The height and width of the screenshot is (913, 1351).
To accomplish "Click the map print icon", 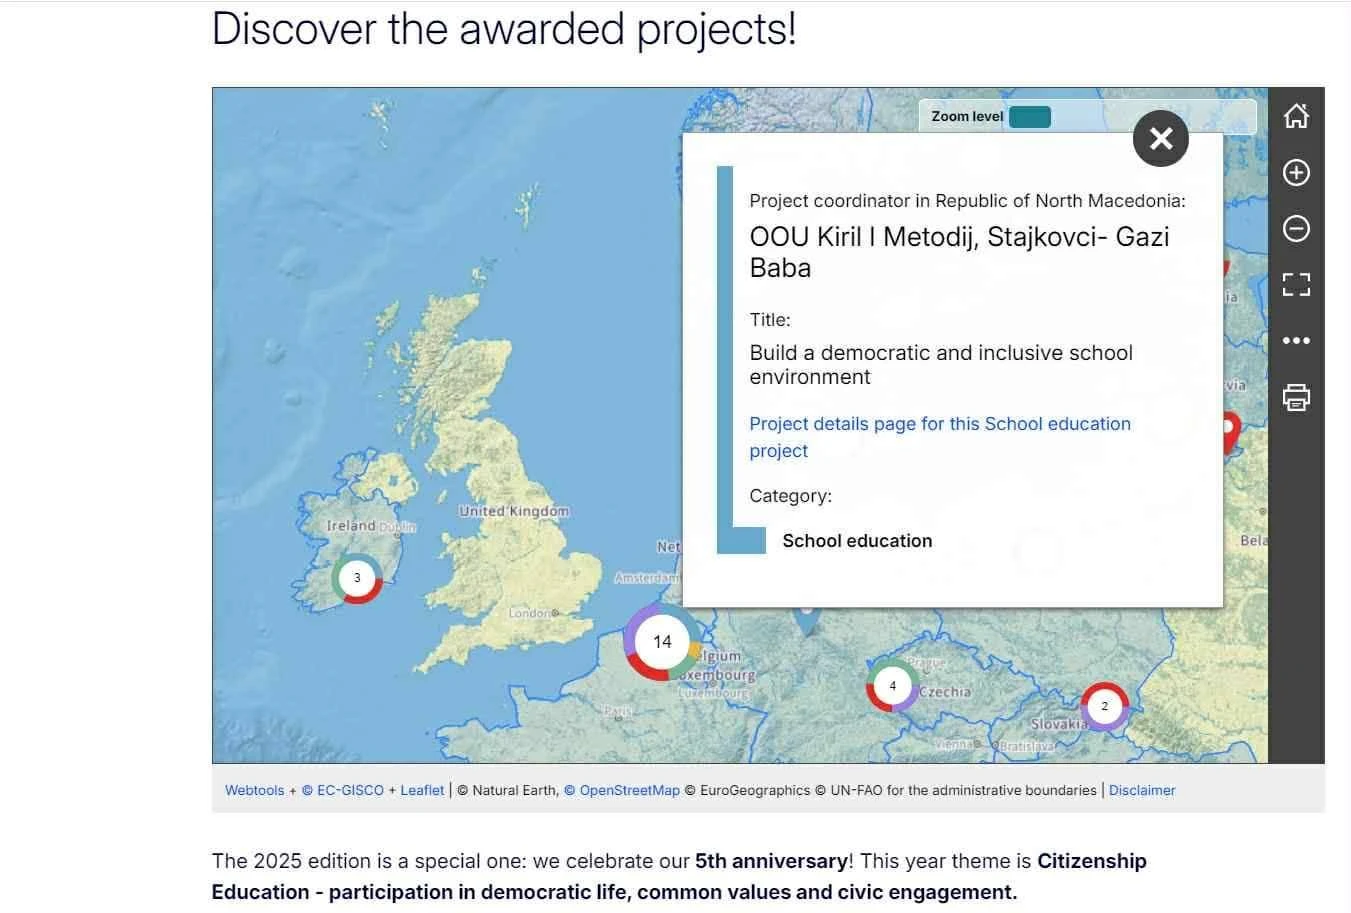I will click(1296, 397).
